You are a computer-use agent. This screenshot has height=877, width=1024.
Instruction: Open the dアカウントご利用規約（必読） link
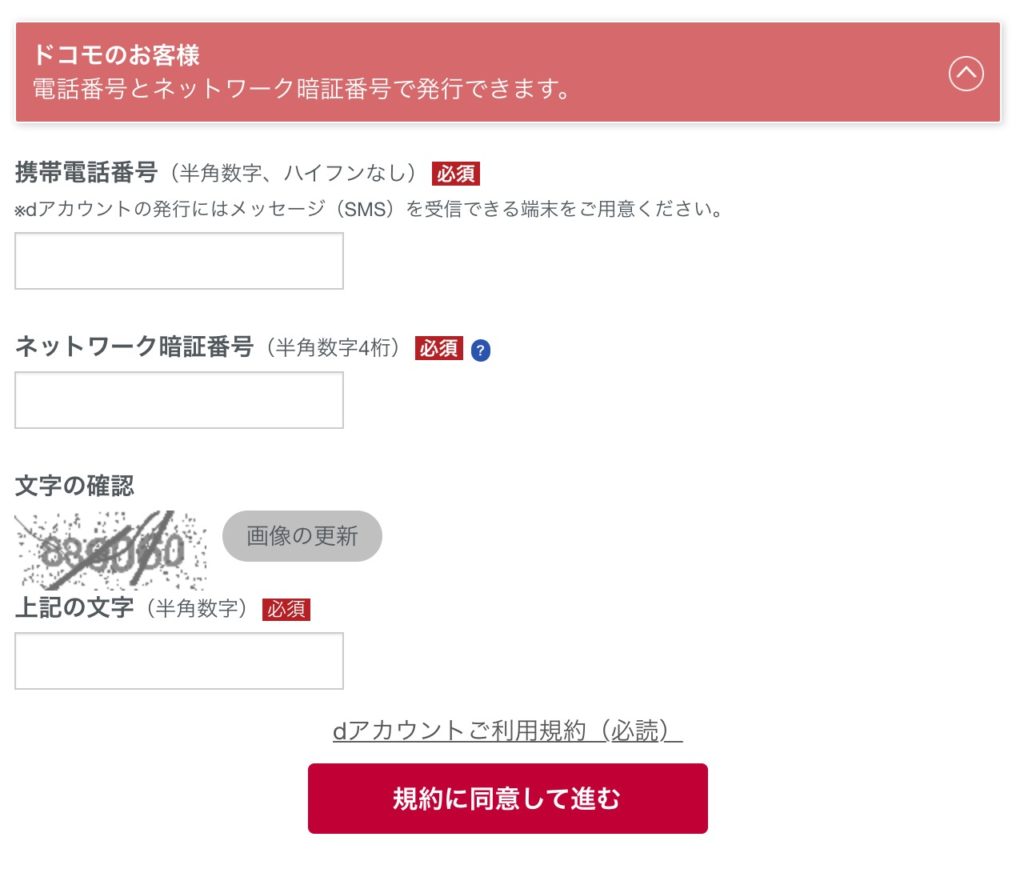[x=507, y=730]
